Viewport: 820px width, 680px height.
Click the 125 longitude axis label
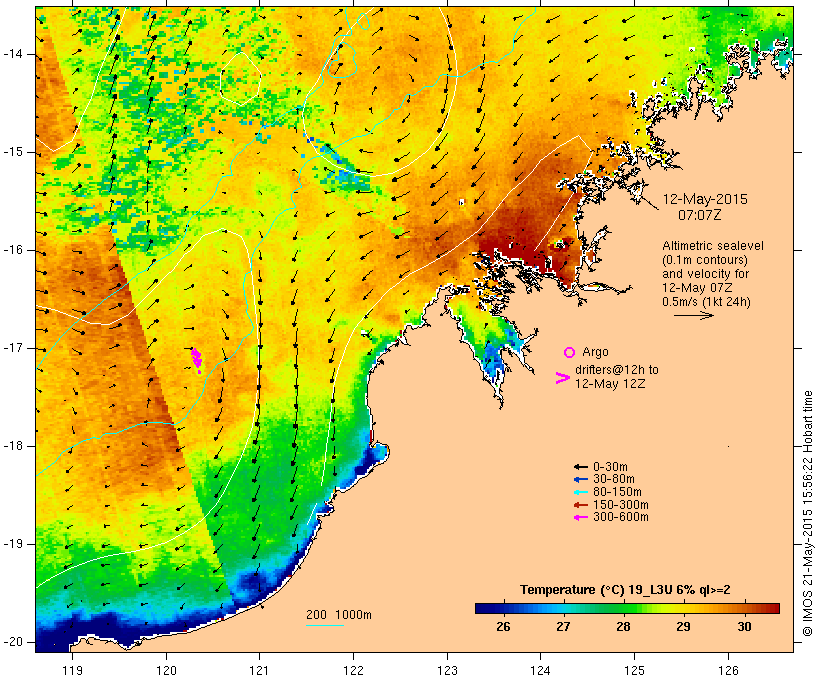[x=635, y=670]
